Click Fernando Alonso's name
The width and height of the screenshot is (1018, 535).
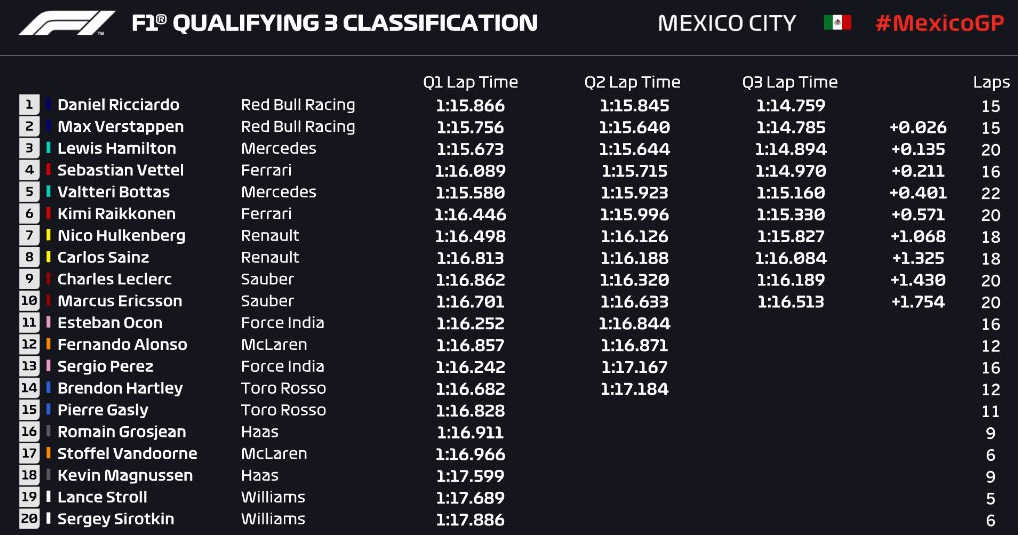[122, 345]
